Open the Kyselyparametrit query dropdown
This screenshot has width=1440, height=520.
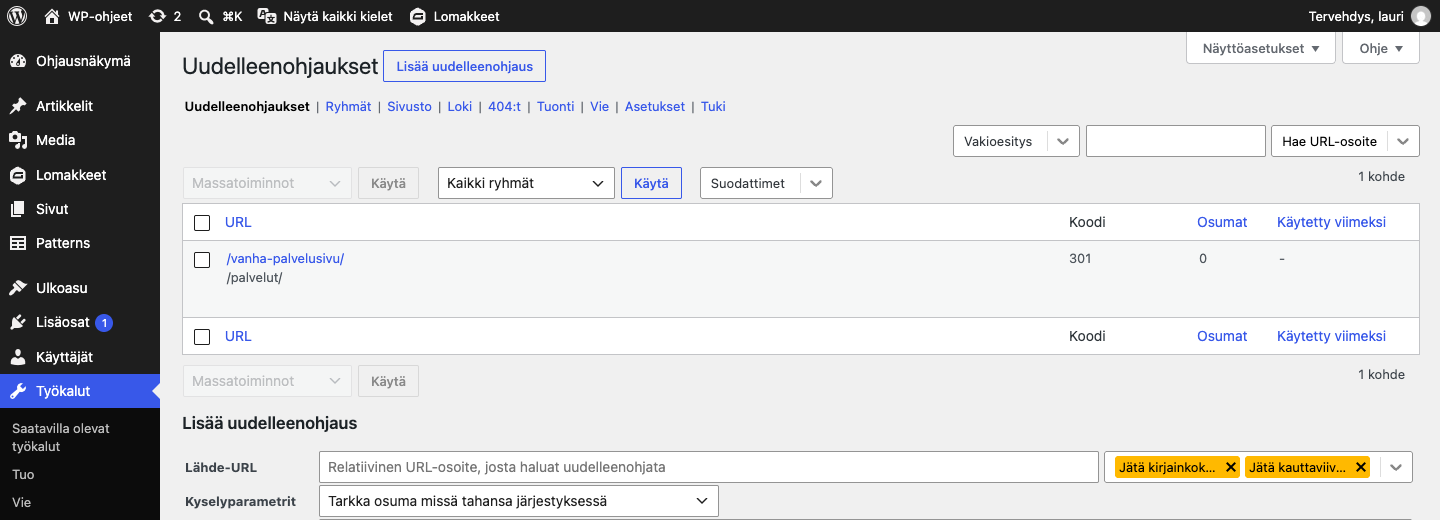tap(518, 501)
